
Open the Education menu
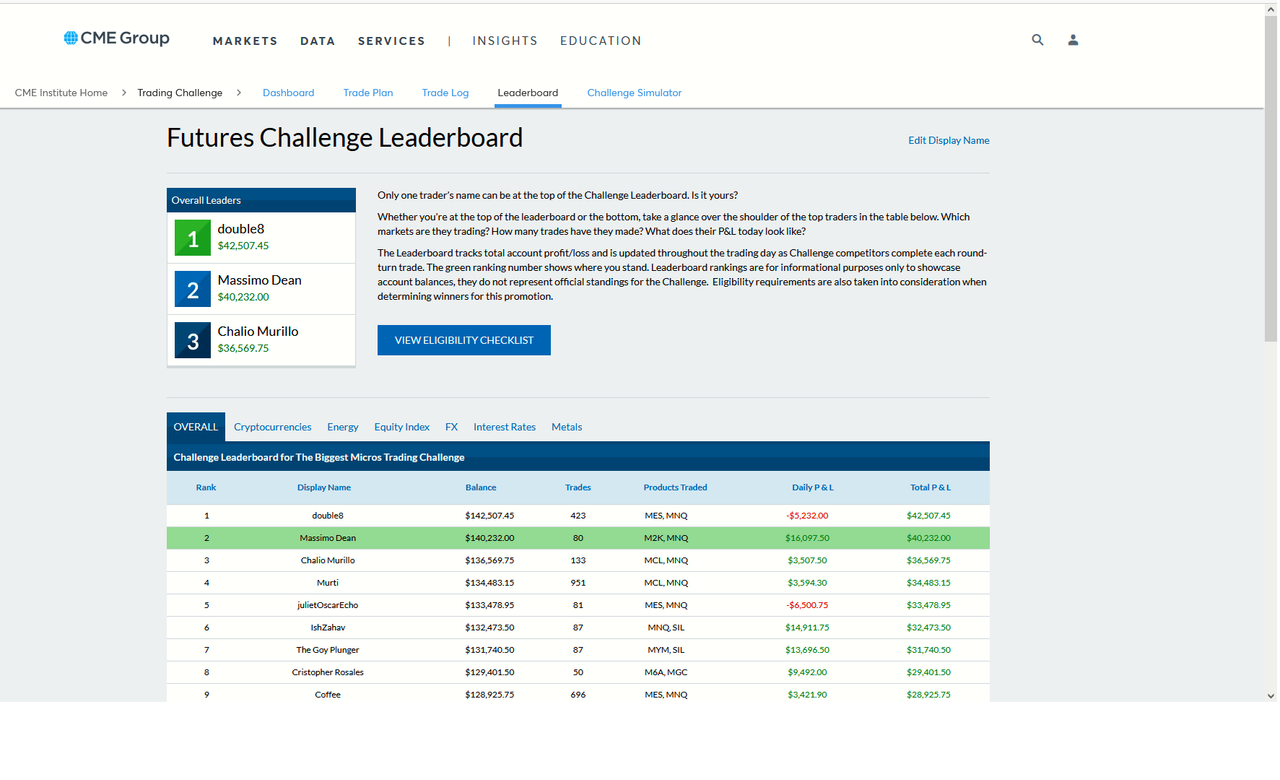601,41
